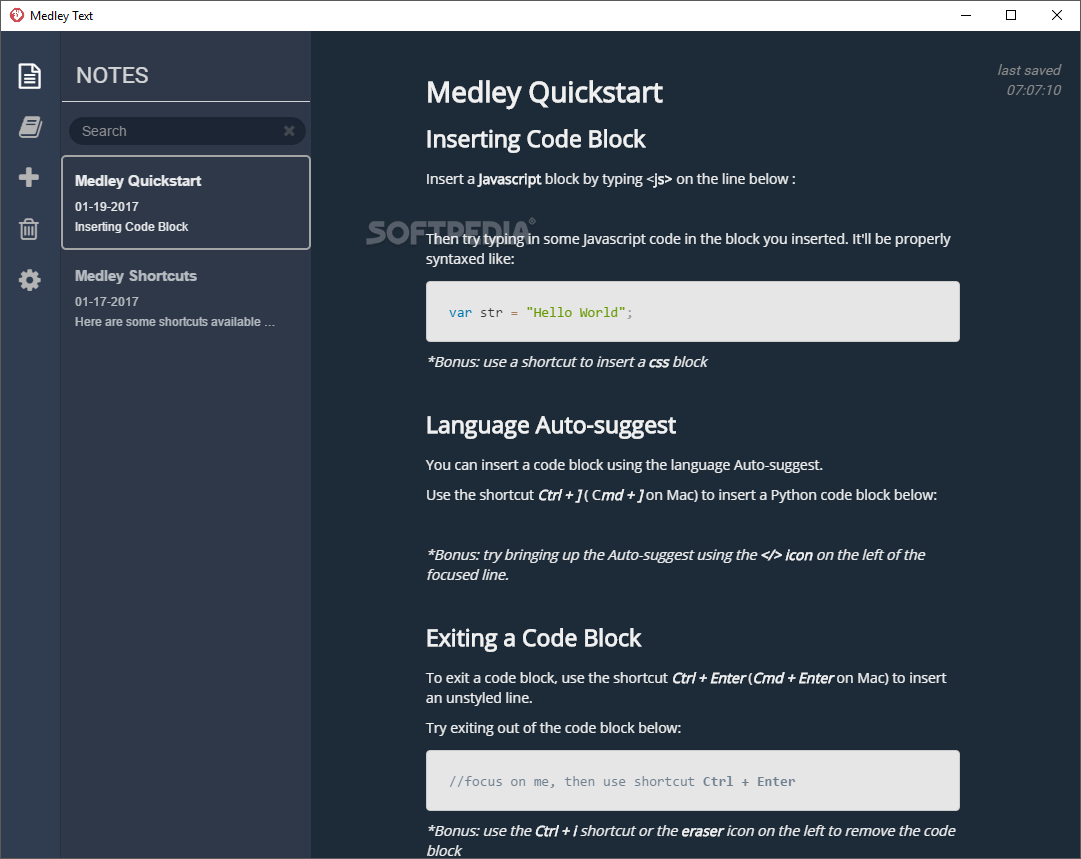Click 'Bonus: use a shortcut to insert a css block'
This screenshot has height=859, width=1081.
click(567, 362)
